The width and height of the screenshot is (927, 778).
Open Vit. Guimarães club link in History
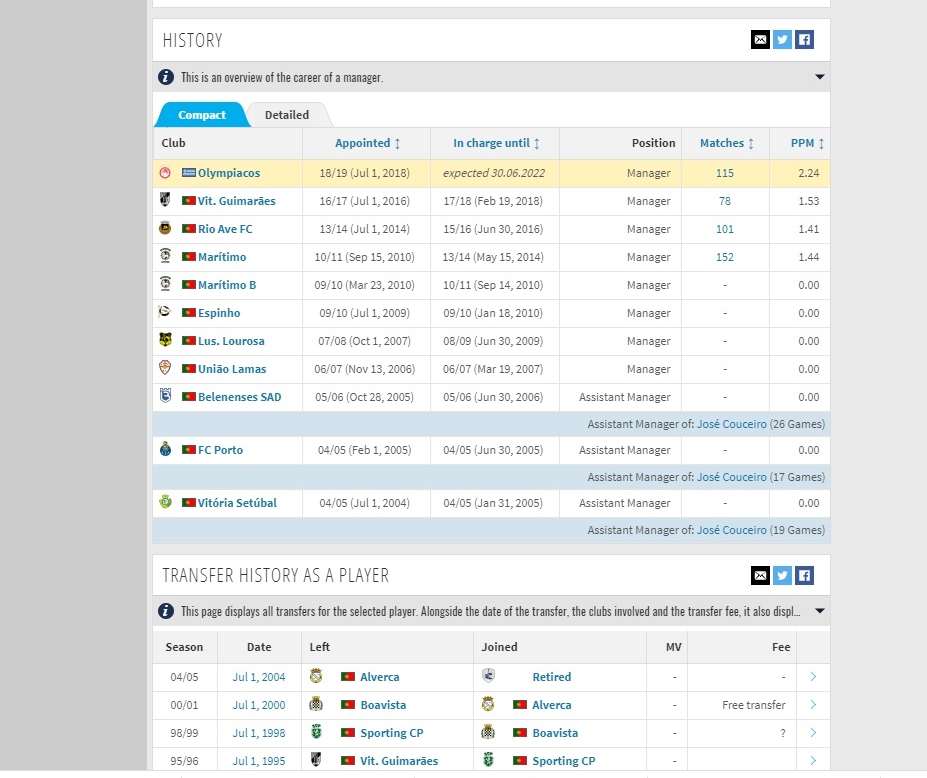pos(236,201)
